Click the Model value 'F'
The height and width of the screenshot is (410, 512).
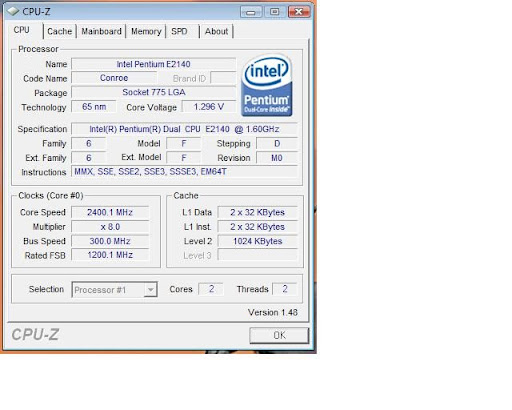pyautogui.click(x=184, y=144)
